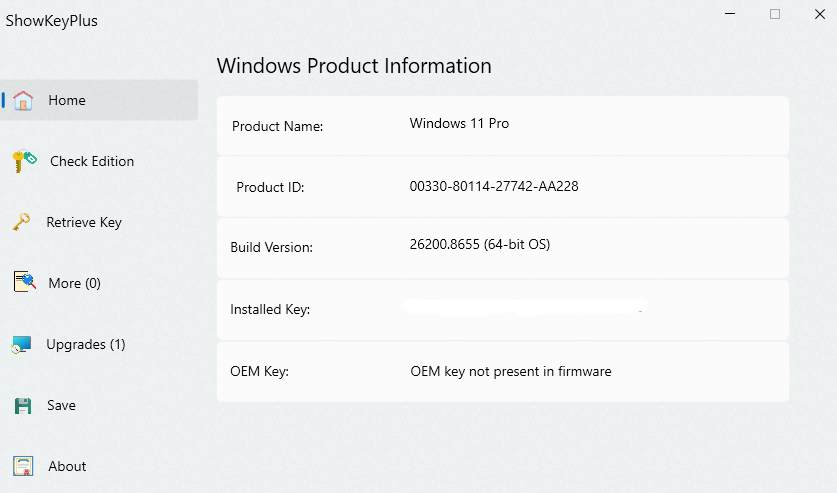
Task: Click the Build Version: label
Action: pos(271,248)
